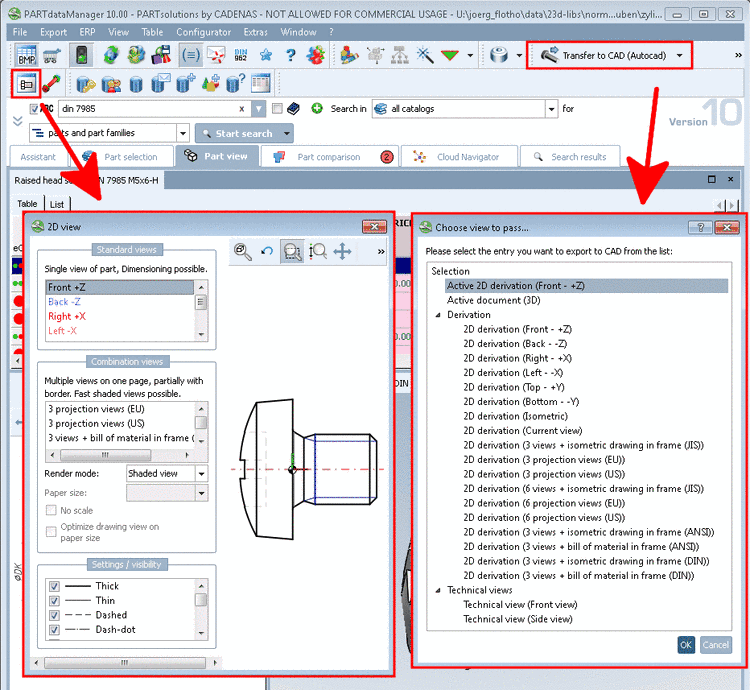Click the database with key icon
Image resolution: width=750 pixels, height=690 pixels.
[86, 84]
